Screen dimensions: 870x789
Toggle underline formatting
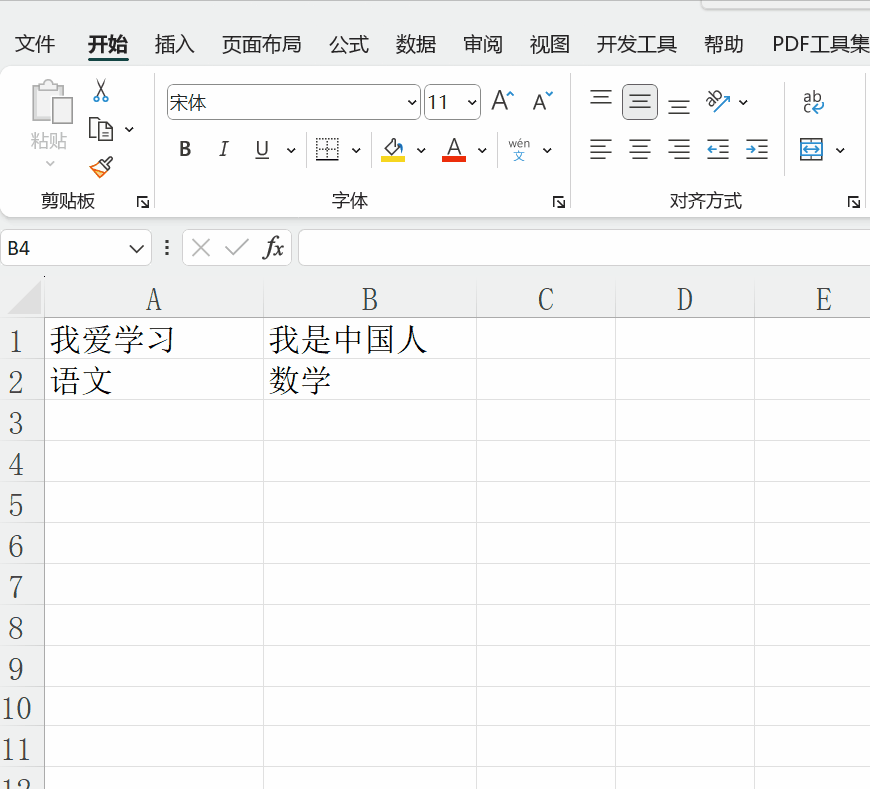click(262, 149)
